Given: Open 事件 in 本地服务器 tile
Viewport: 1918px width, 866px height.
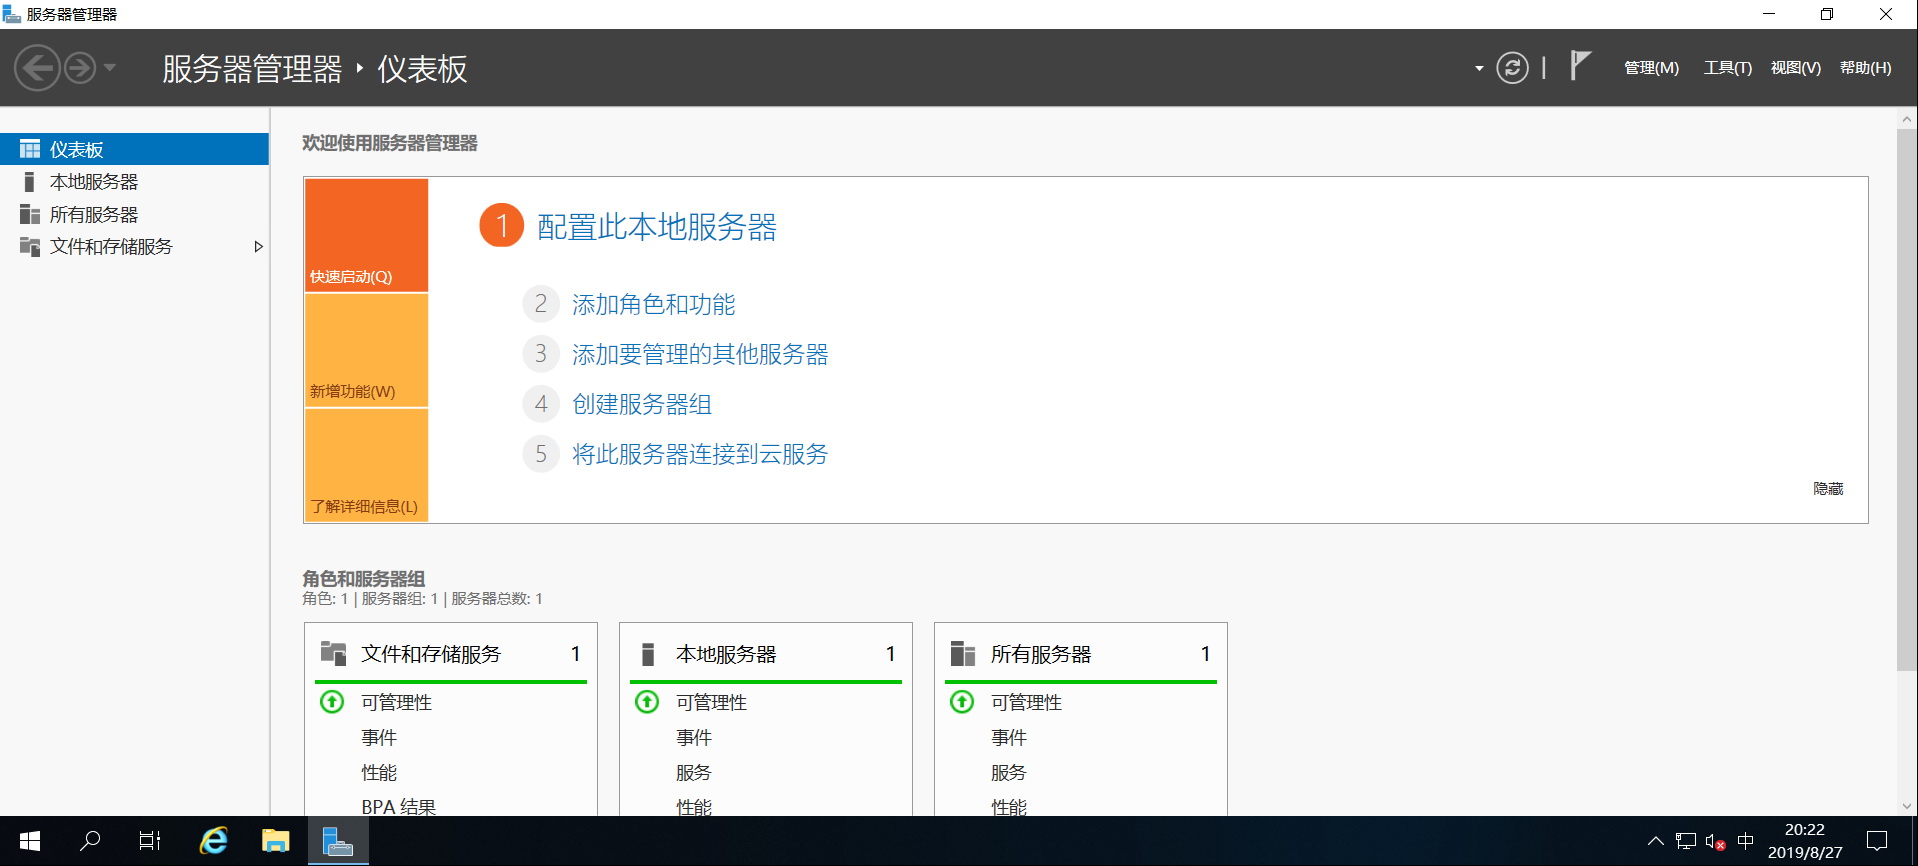Looking at the screenshot, I should (x=694, y=737).
